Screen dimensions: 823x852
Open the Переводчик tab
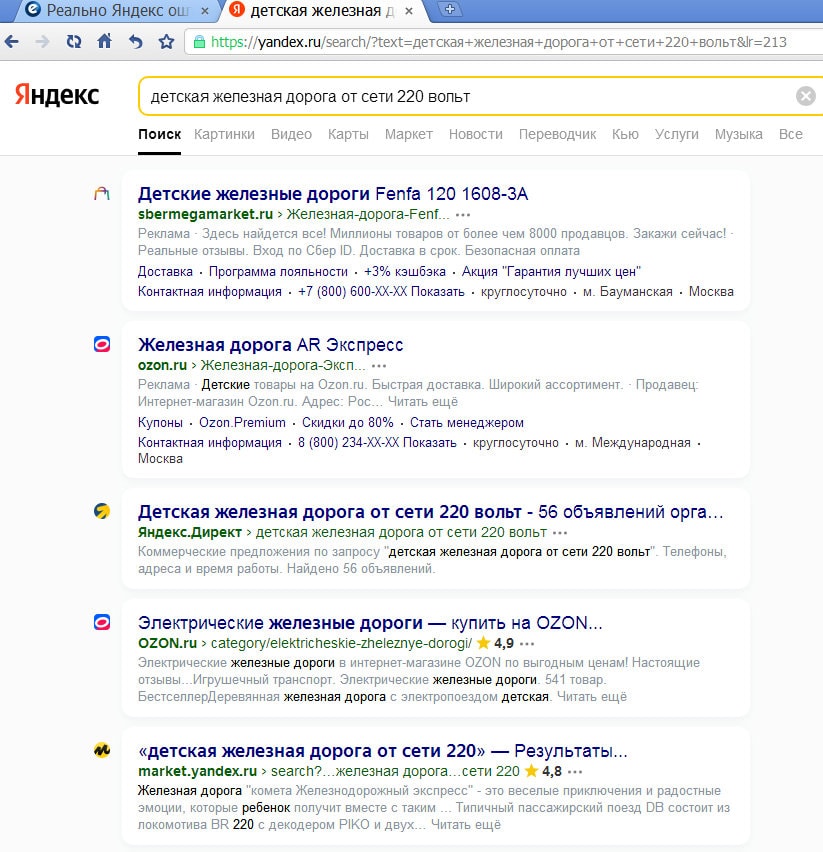coord(557,134)
